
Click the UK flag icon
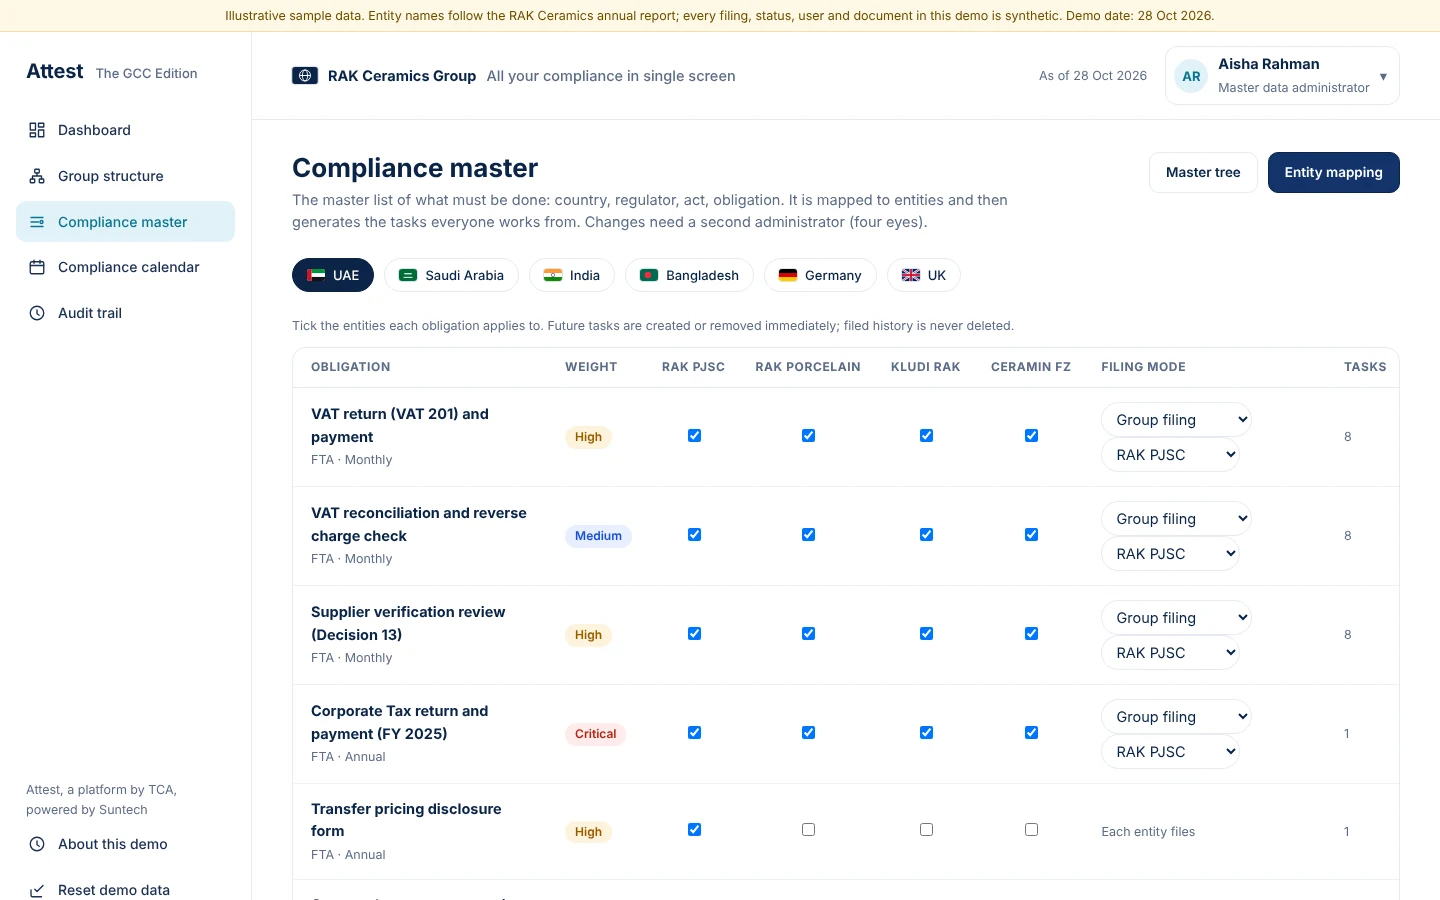coord(911,275)
